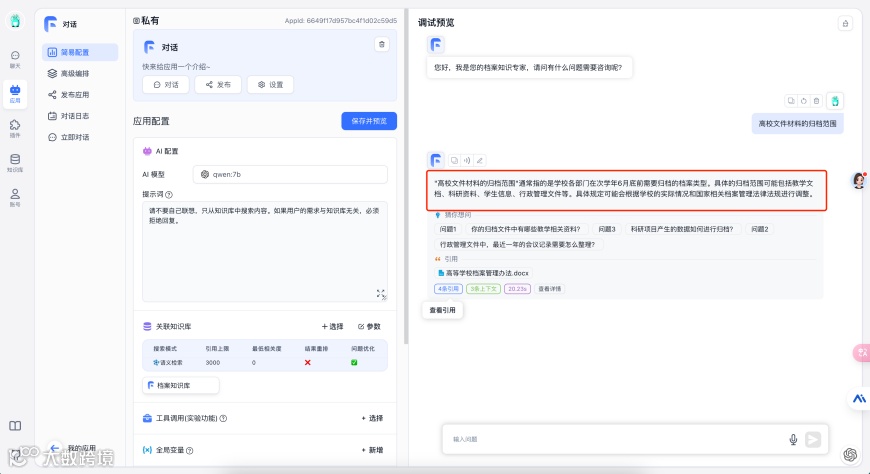This screenshot has height=474, width=870.
Task: Click suggestion 你的归档文件中有哪些教学相关资料?
Action: click(525, 229)
